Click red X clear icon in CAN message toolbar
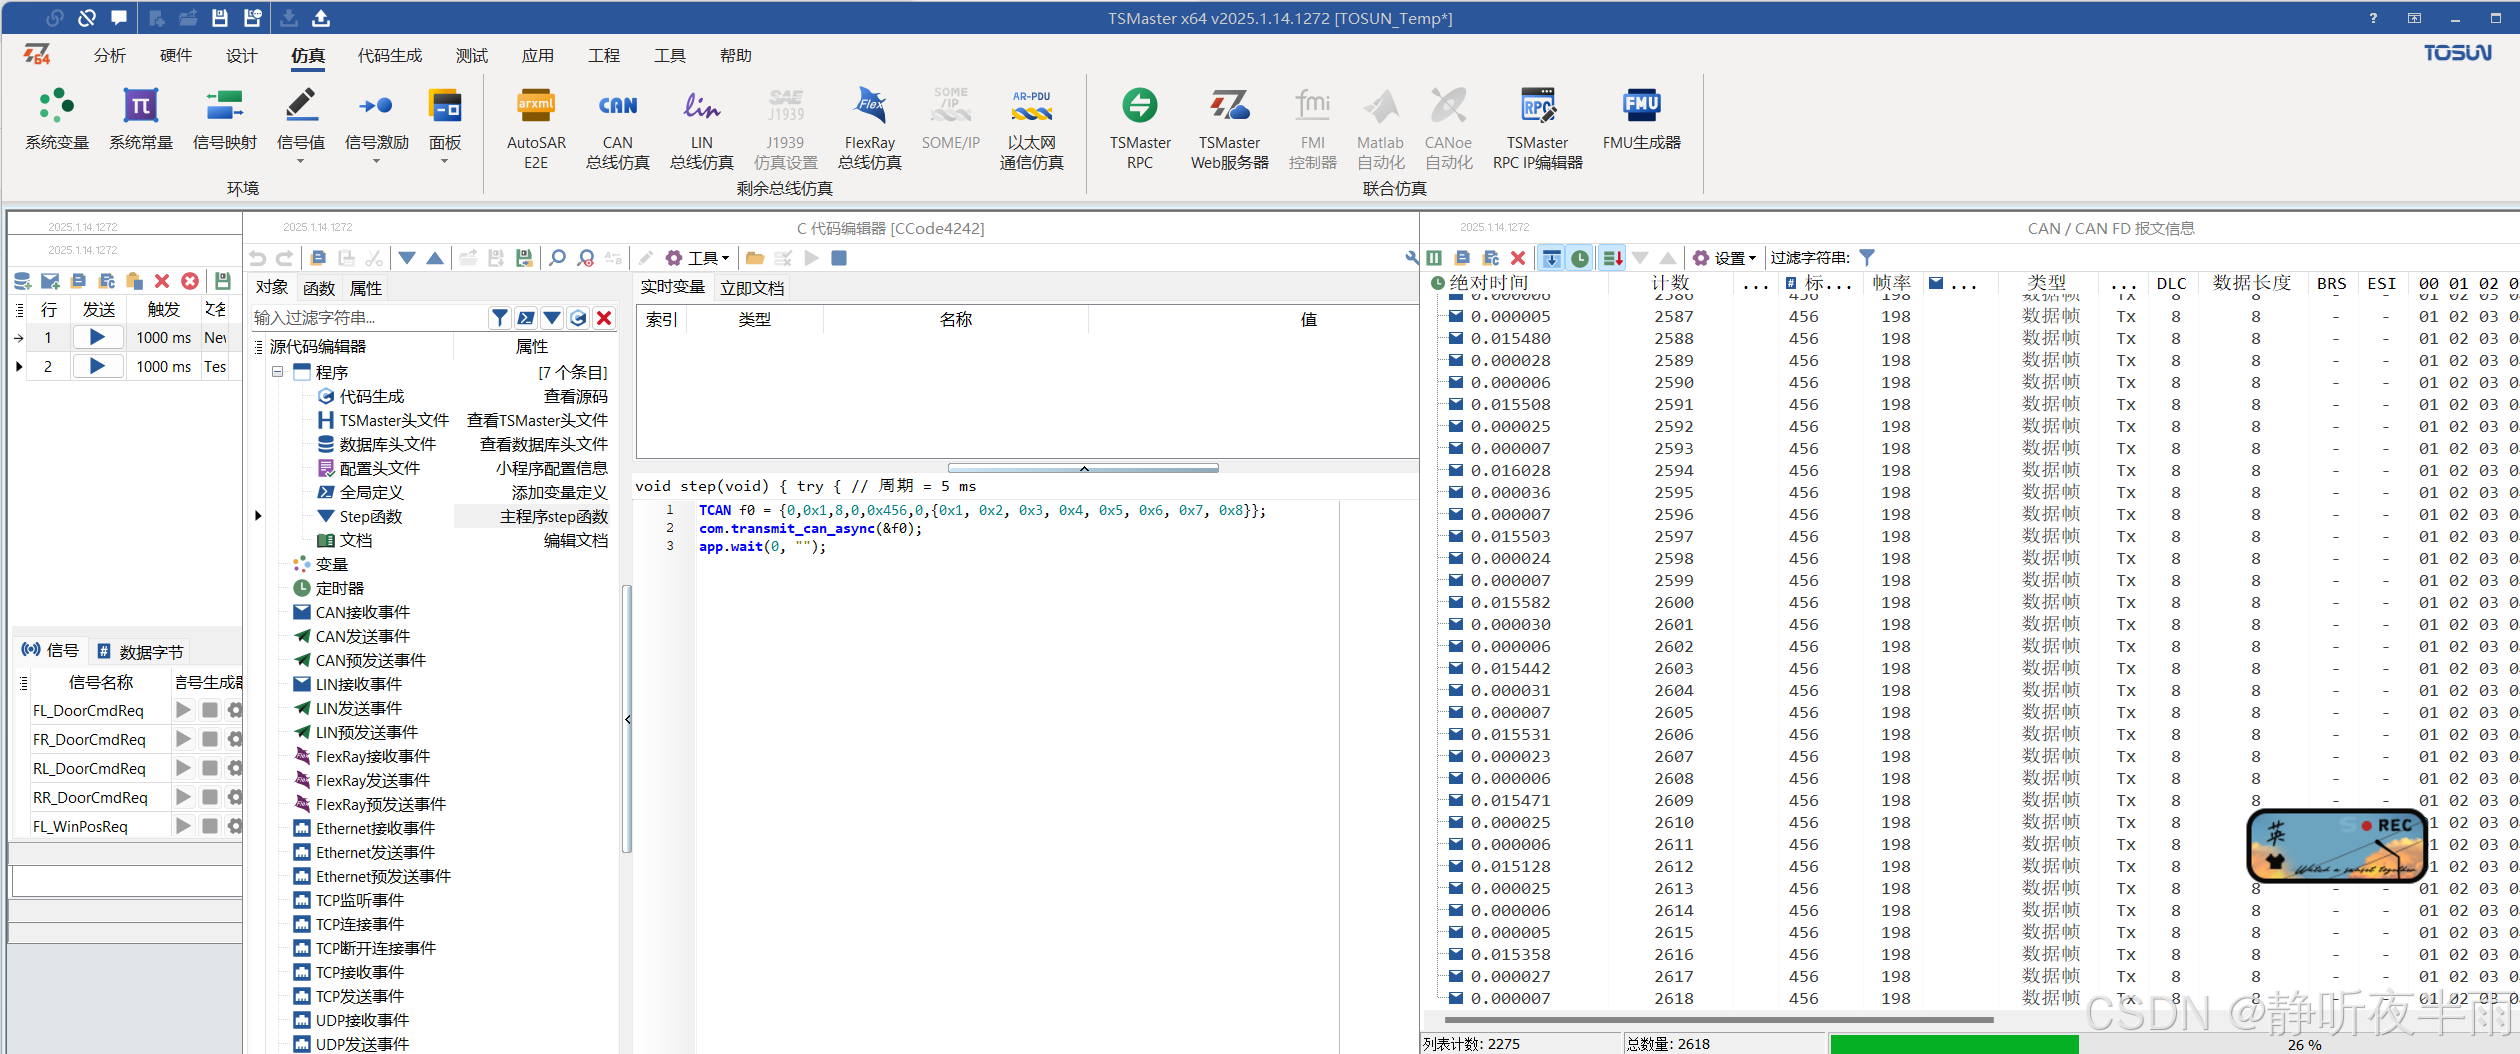The height and width of the screenshot is (1054, 2520). click(x=1518, y=258)
